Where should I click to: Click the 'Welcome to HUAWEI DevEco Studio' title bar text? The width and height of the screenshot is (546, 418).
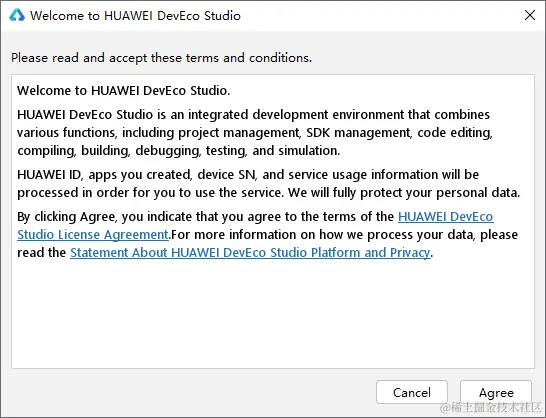pyautogui.click(x=135, y=16)
